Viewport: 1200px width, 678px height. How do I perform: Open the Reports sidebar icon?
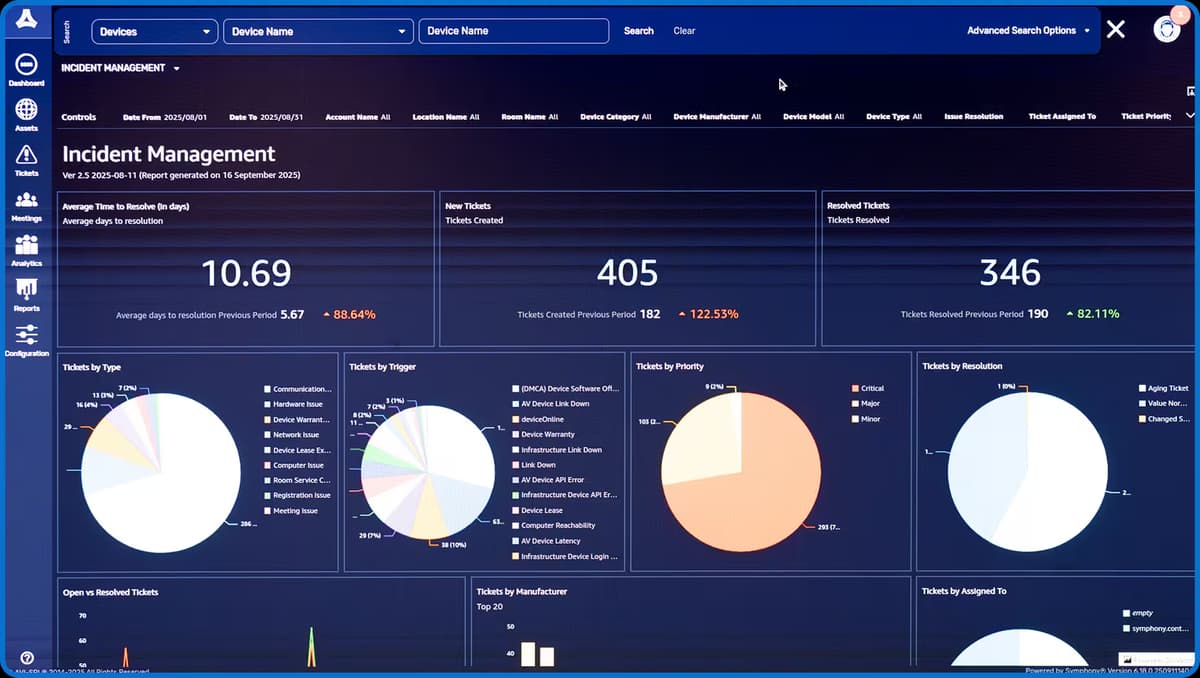26,290
